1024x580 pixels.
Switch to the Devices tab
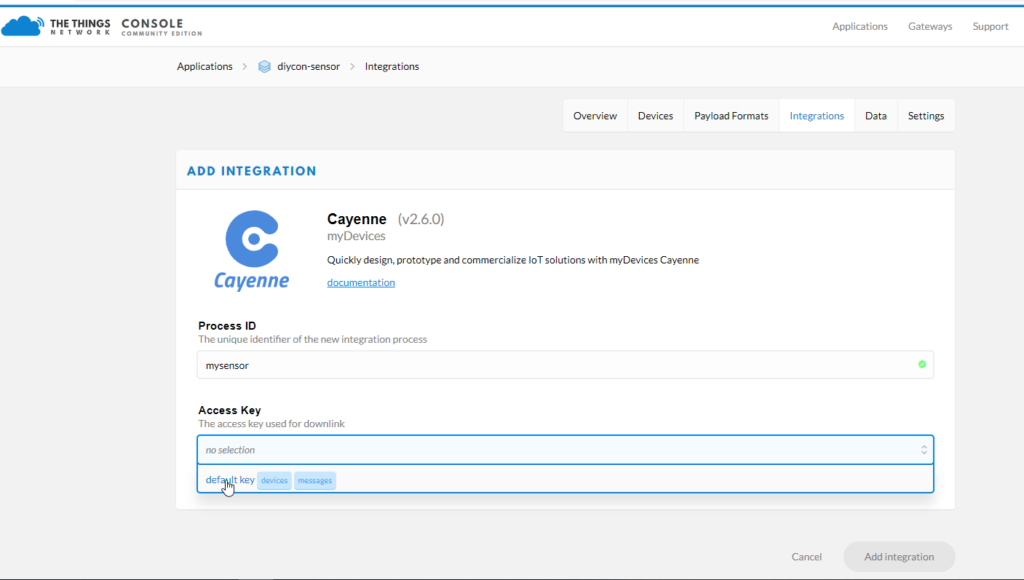click(x=656, y=116)
